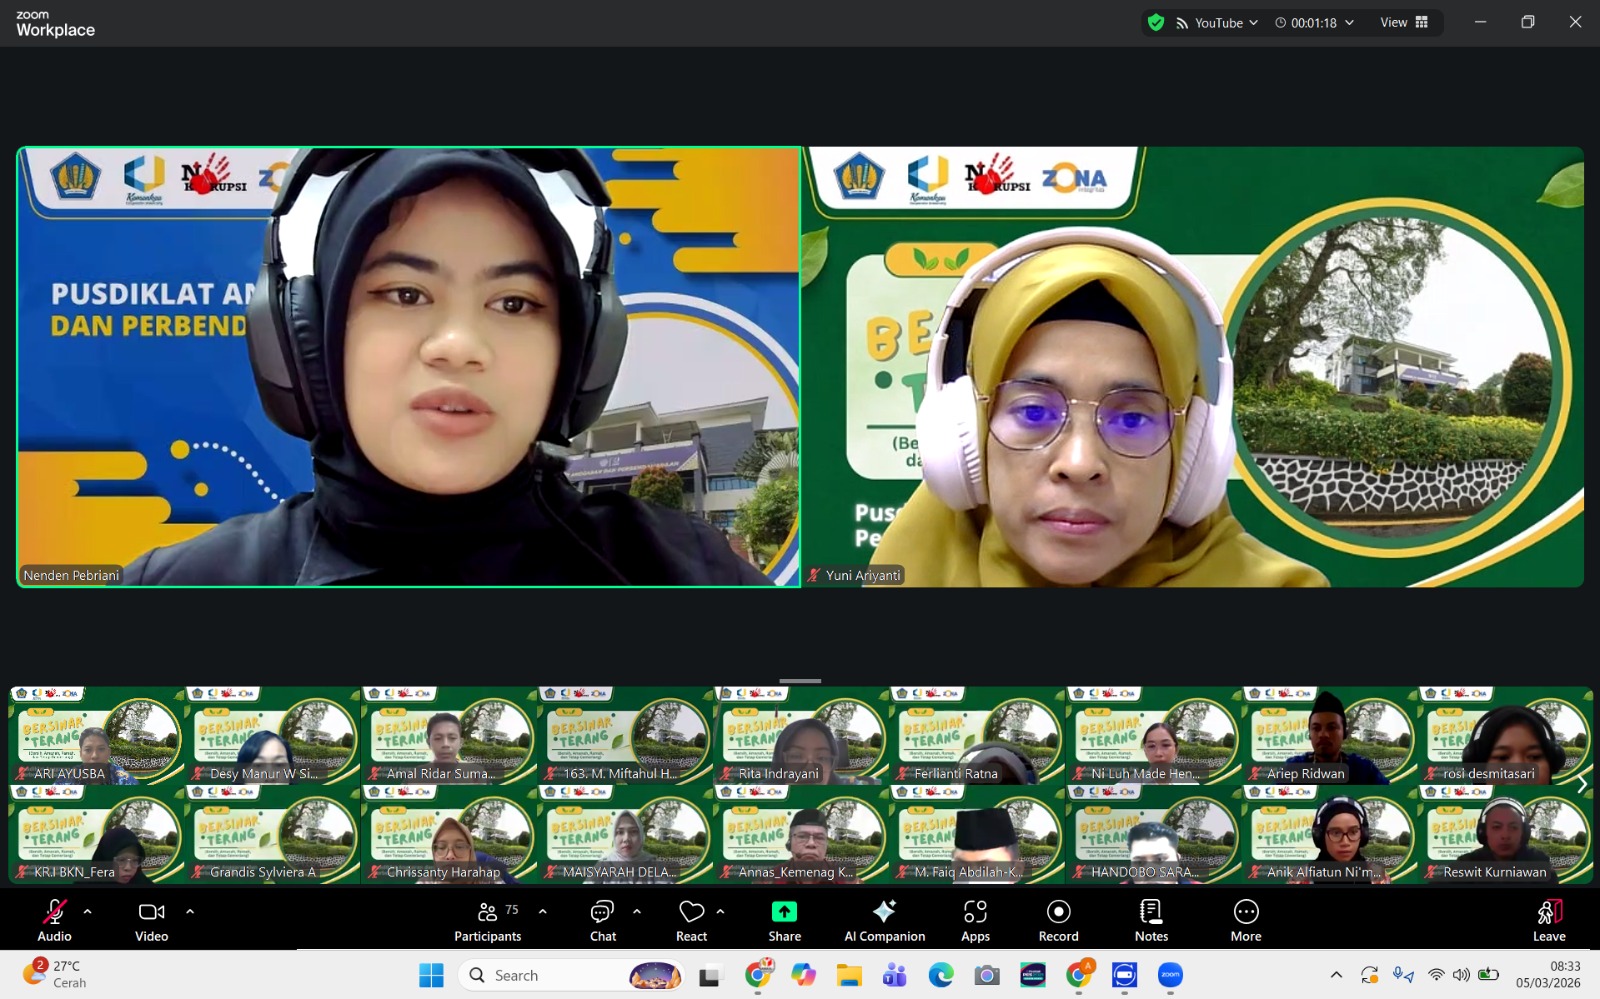Open the Participants panel
Screen dimensions: 1600x999
pyautogui.click(x=487, y=920)
